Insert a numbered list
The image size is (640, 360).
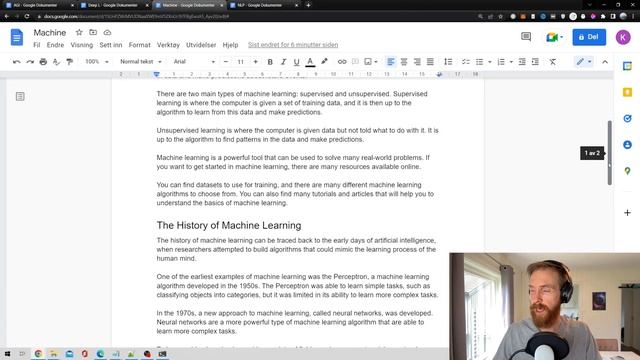[501, 62]
